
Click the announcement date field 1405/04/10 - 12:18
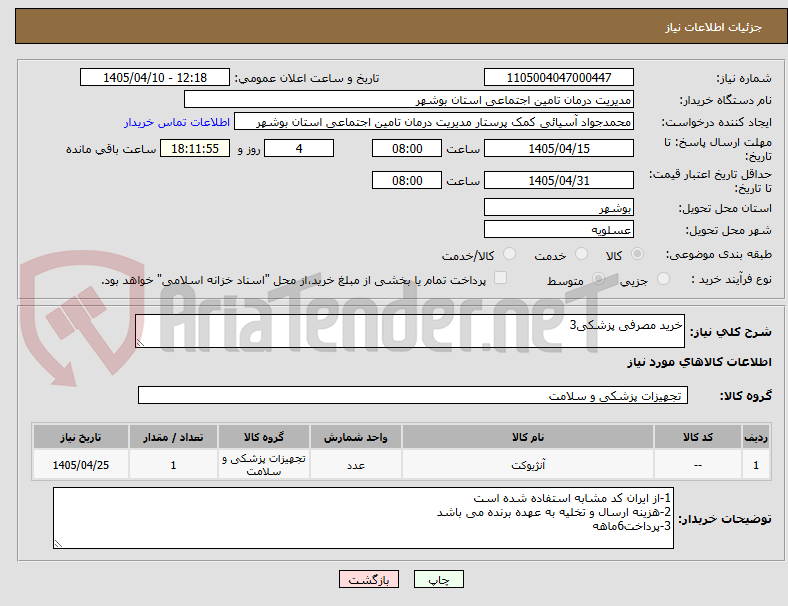pos(155,77)
